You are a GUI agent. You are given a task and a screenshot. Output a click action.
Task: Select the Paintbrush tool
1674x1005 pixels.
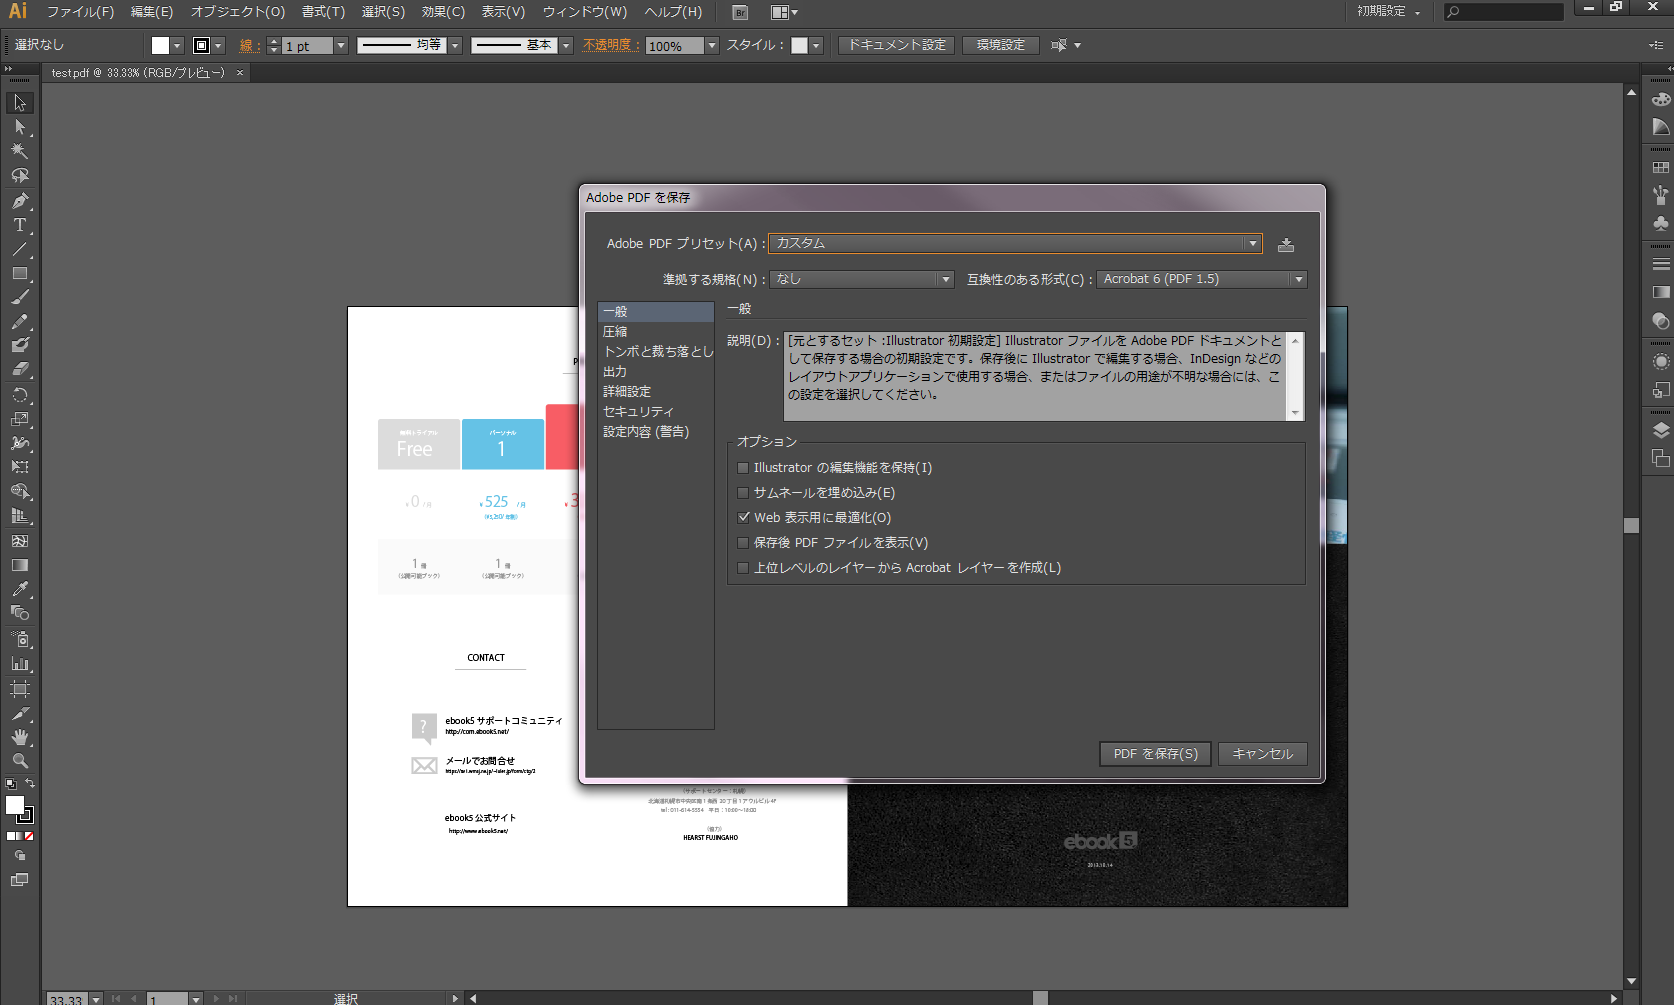[20, 297]
